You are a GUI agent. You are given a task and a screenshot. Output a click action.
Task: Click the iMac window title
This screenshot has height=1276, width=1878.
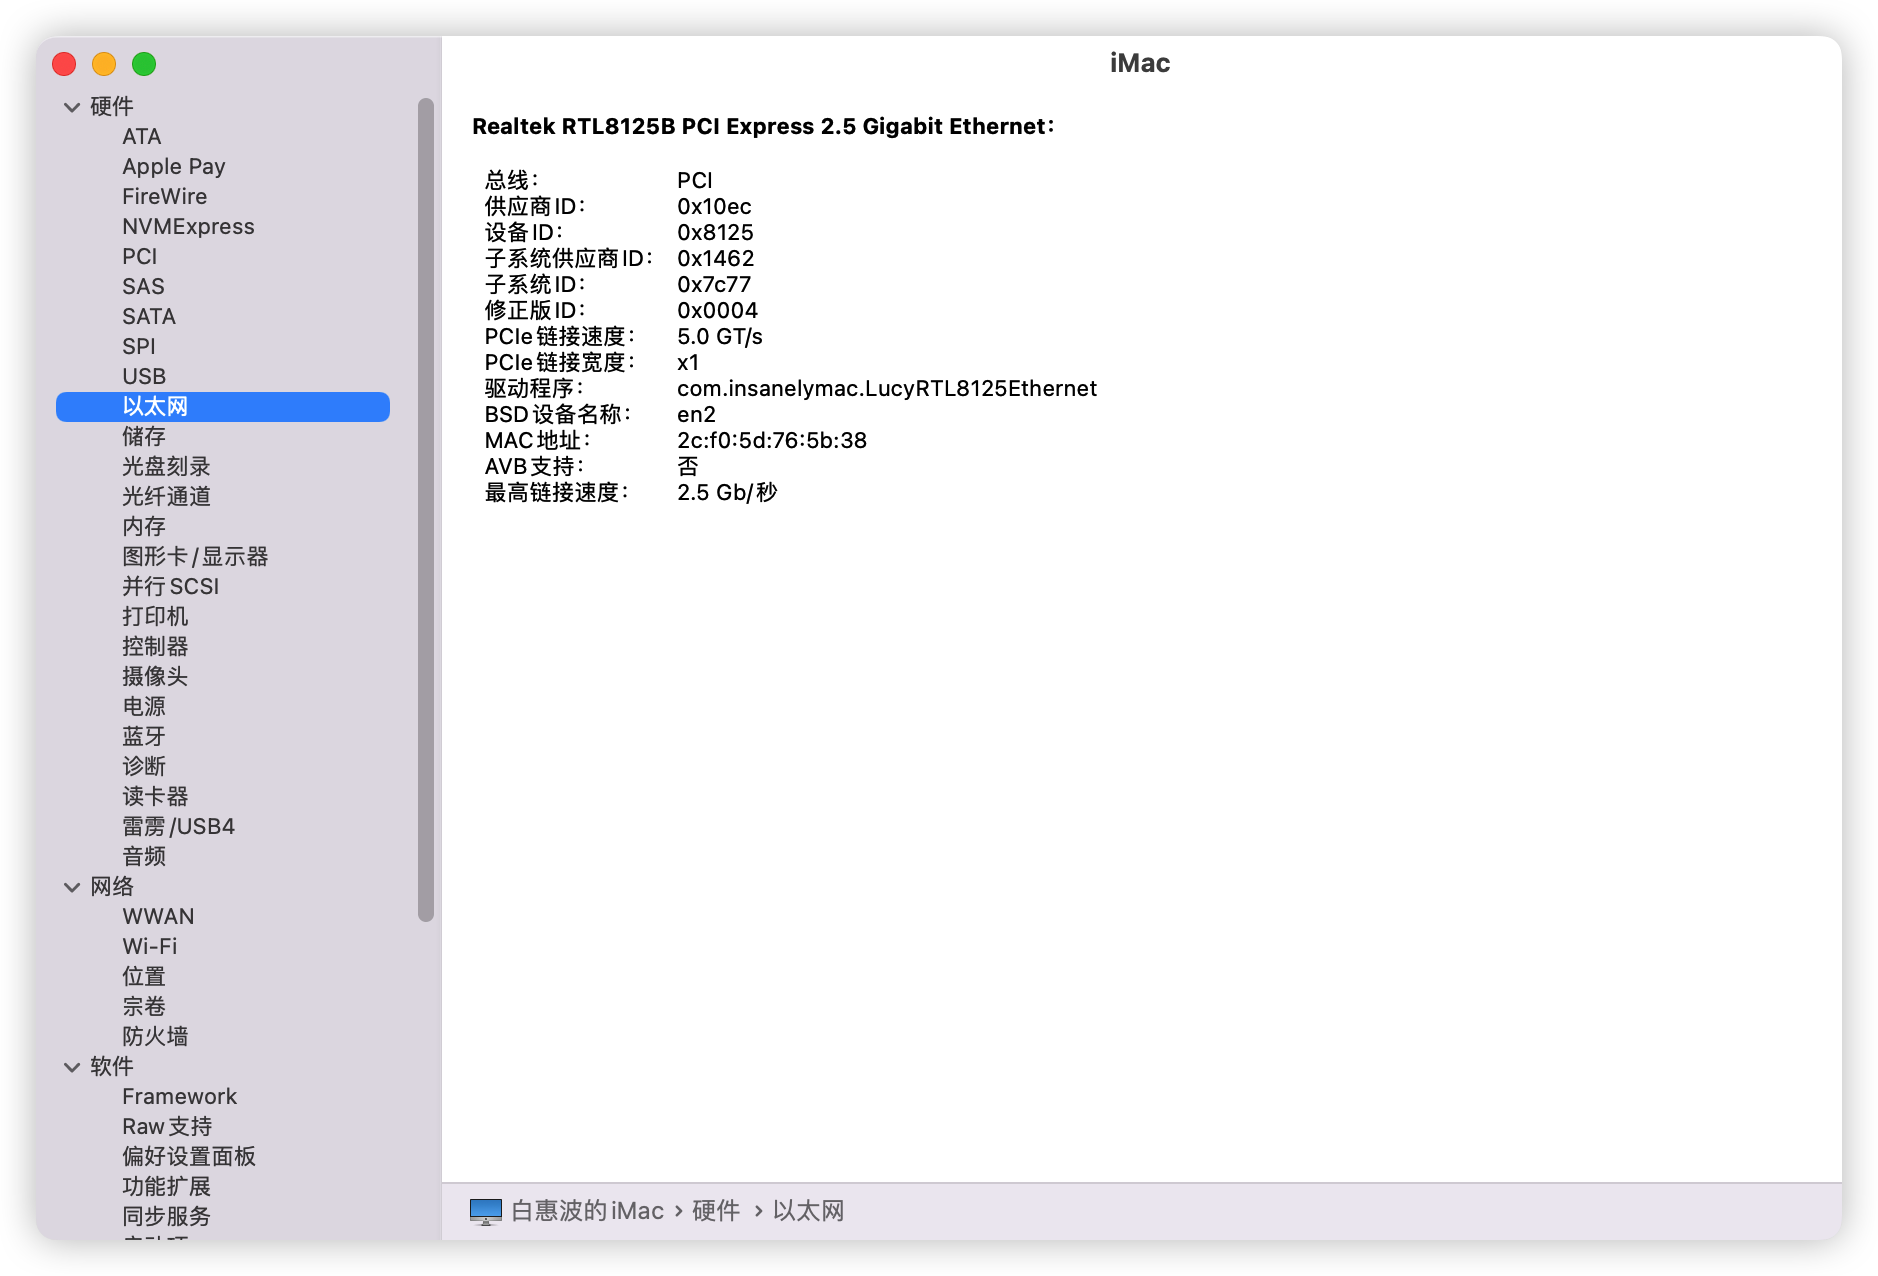pos(1140,63)
